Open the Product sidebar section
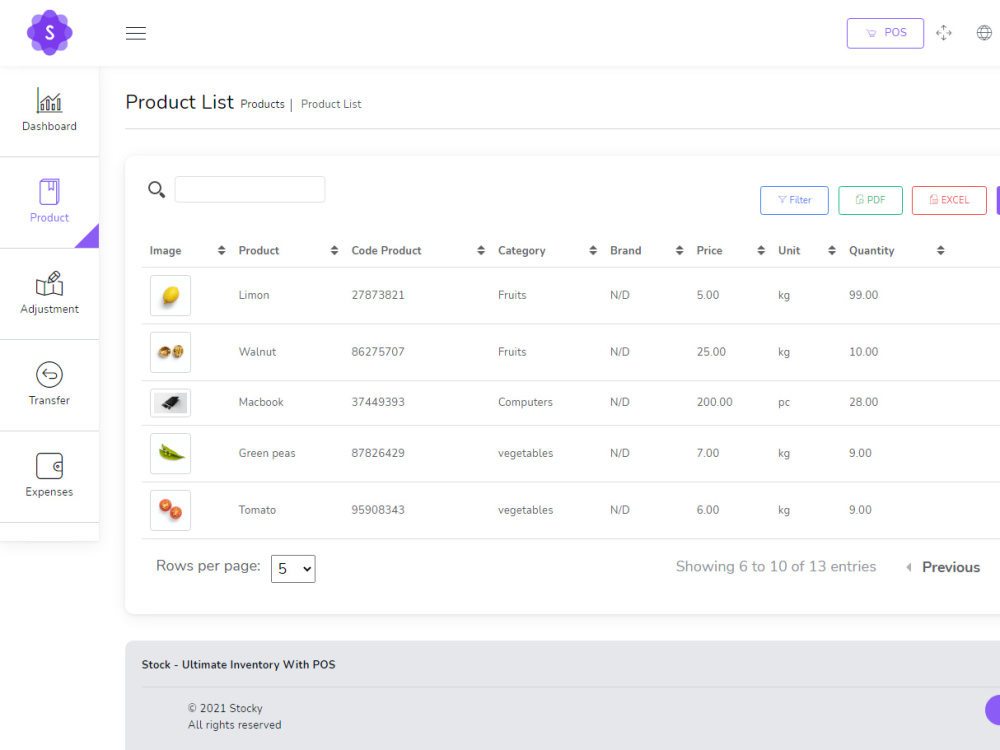The image size is (1000, 750). click(49, 202)
